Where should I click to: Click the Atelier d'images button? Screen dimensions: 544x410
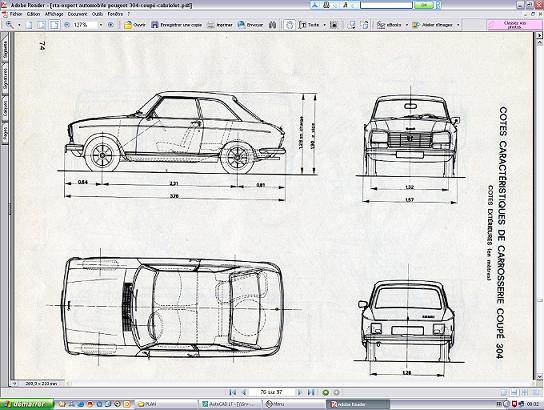tap(432, 25)
